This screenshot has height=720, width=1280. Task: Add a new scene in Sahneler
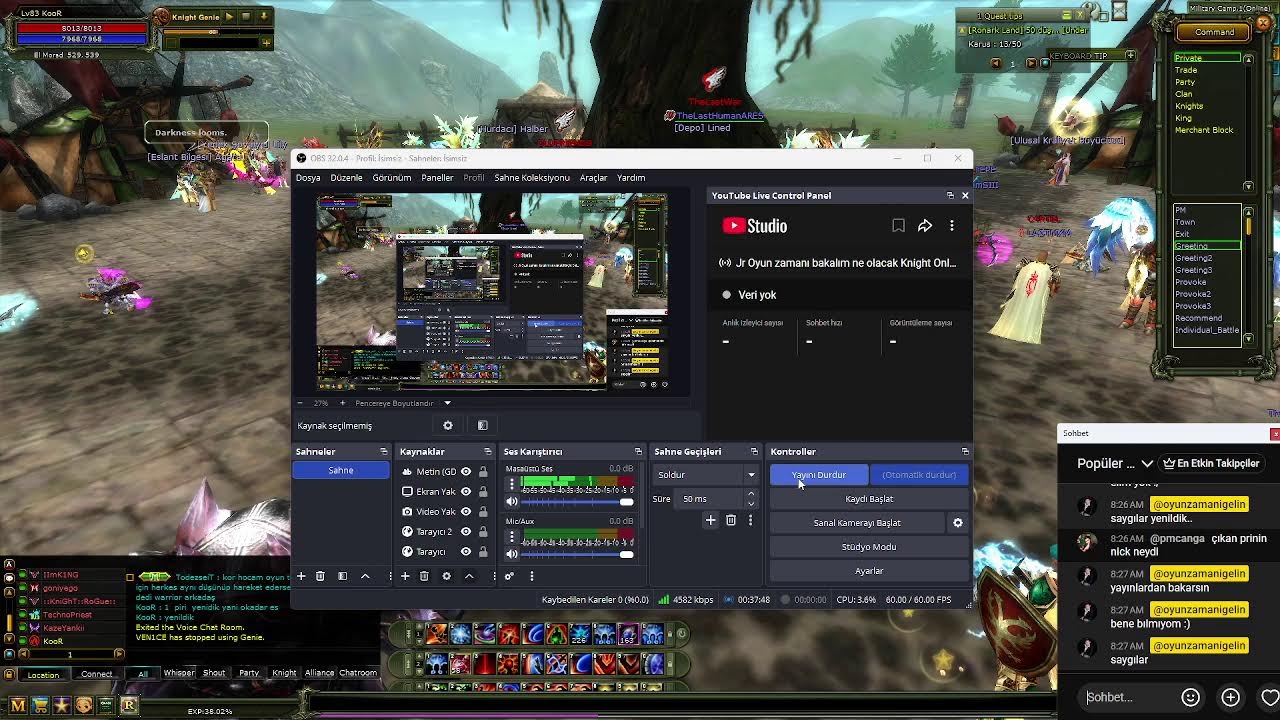tap(301, 576)
